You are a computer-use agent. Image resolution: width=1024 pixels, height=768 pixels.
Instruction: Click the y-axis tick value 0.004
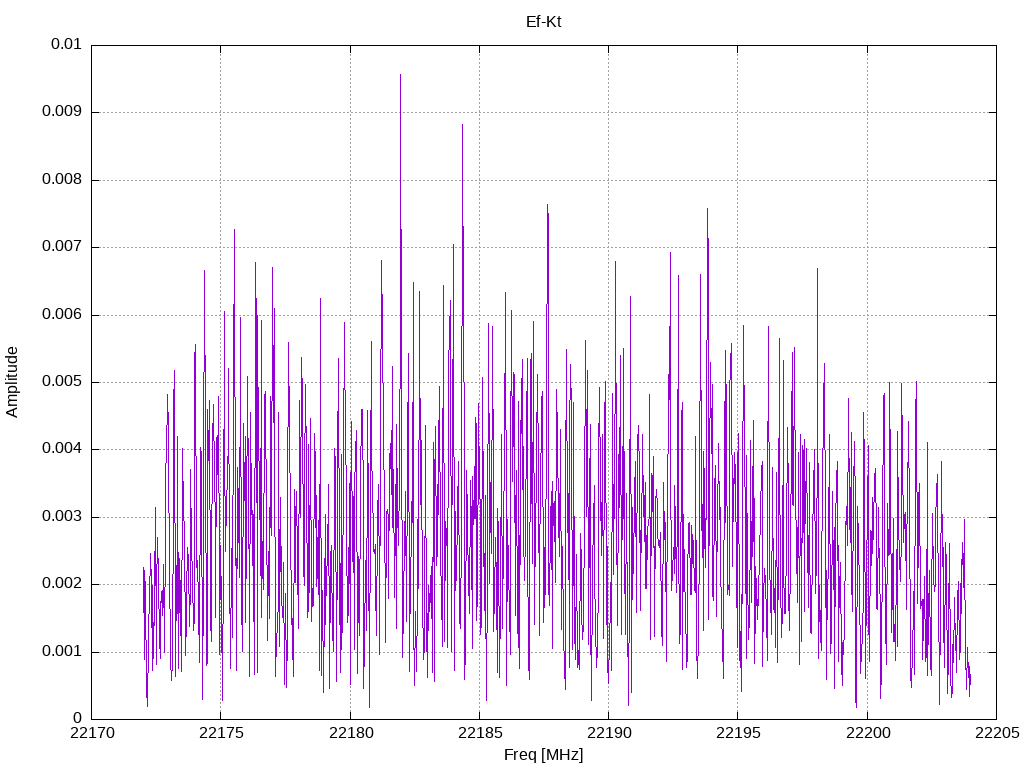(62, 449)
